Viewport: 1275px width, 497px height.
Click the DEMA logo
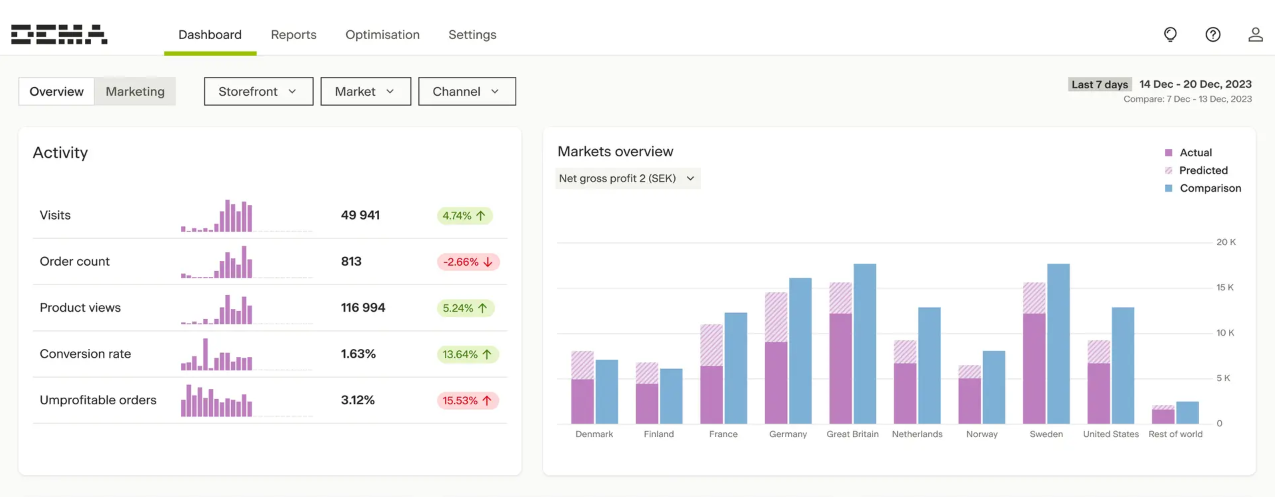tap(59, 35)
